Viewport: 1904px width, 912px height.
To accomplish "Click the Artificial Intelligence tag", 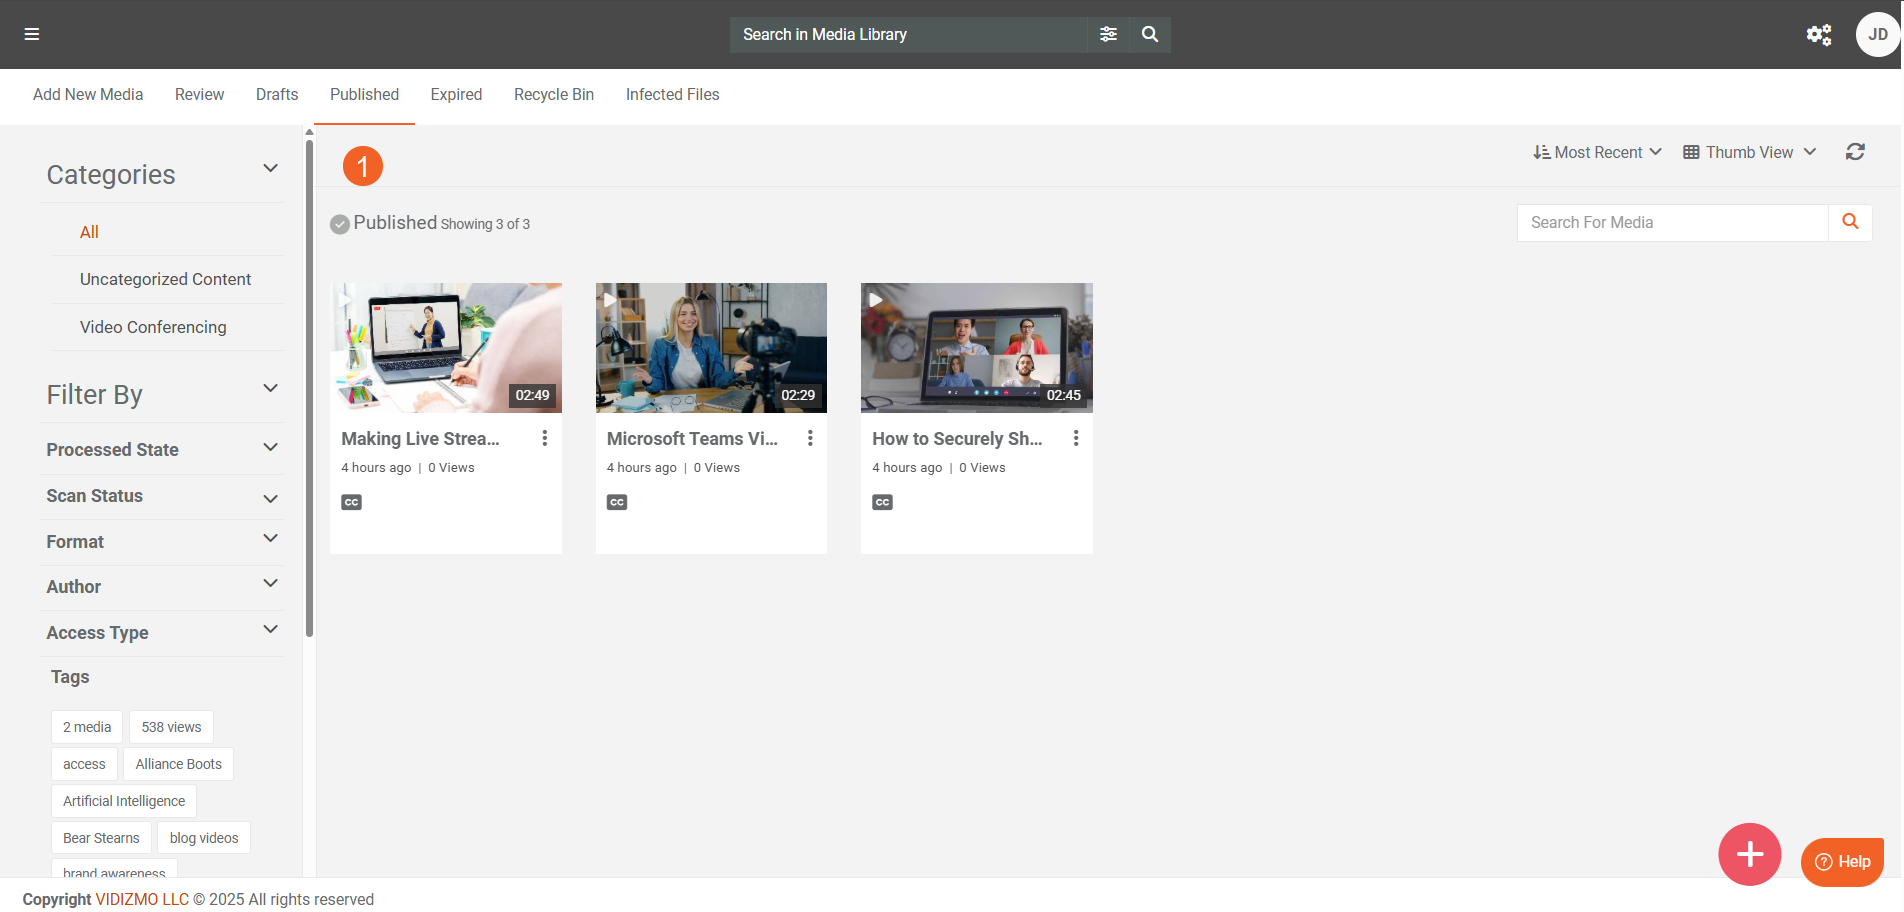I will [x=124, y=801].
